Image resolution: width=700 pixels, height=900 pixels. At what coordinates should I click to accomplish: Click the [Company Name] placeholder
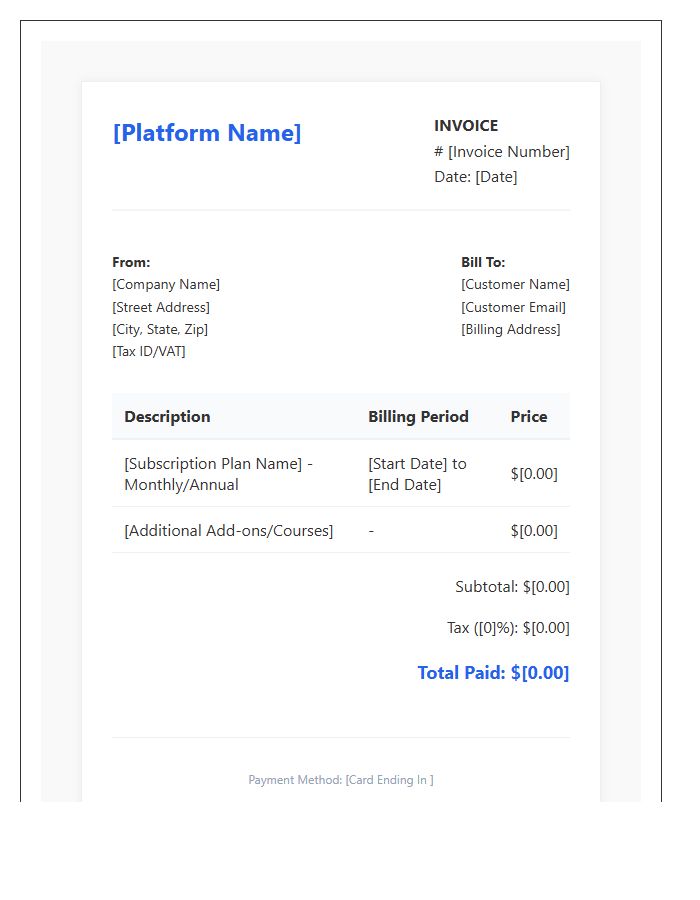(x=166, y=284)
